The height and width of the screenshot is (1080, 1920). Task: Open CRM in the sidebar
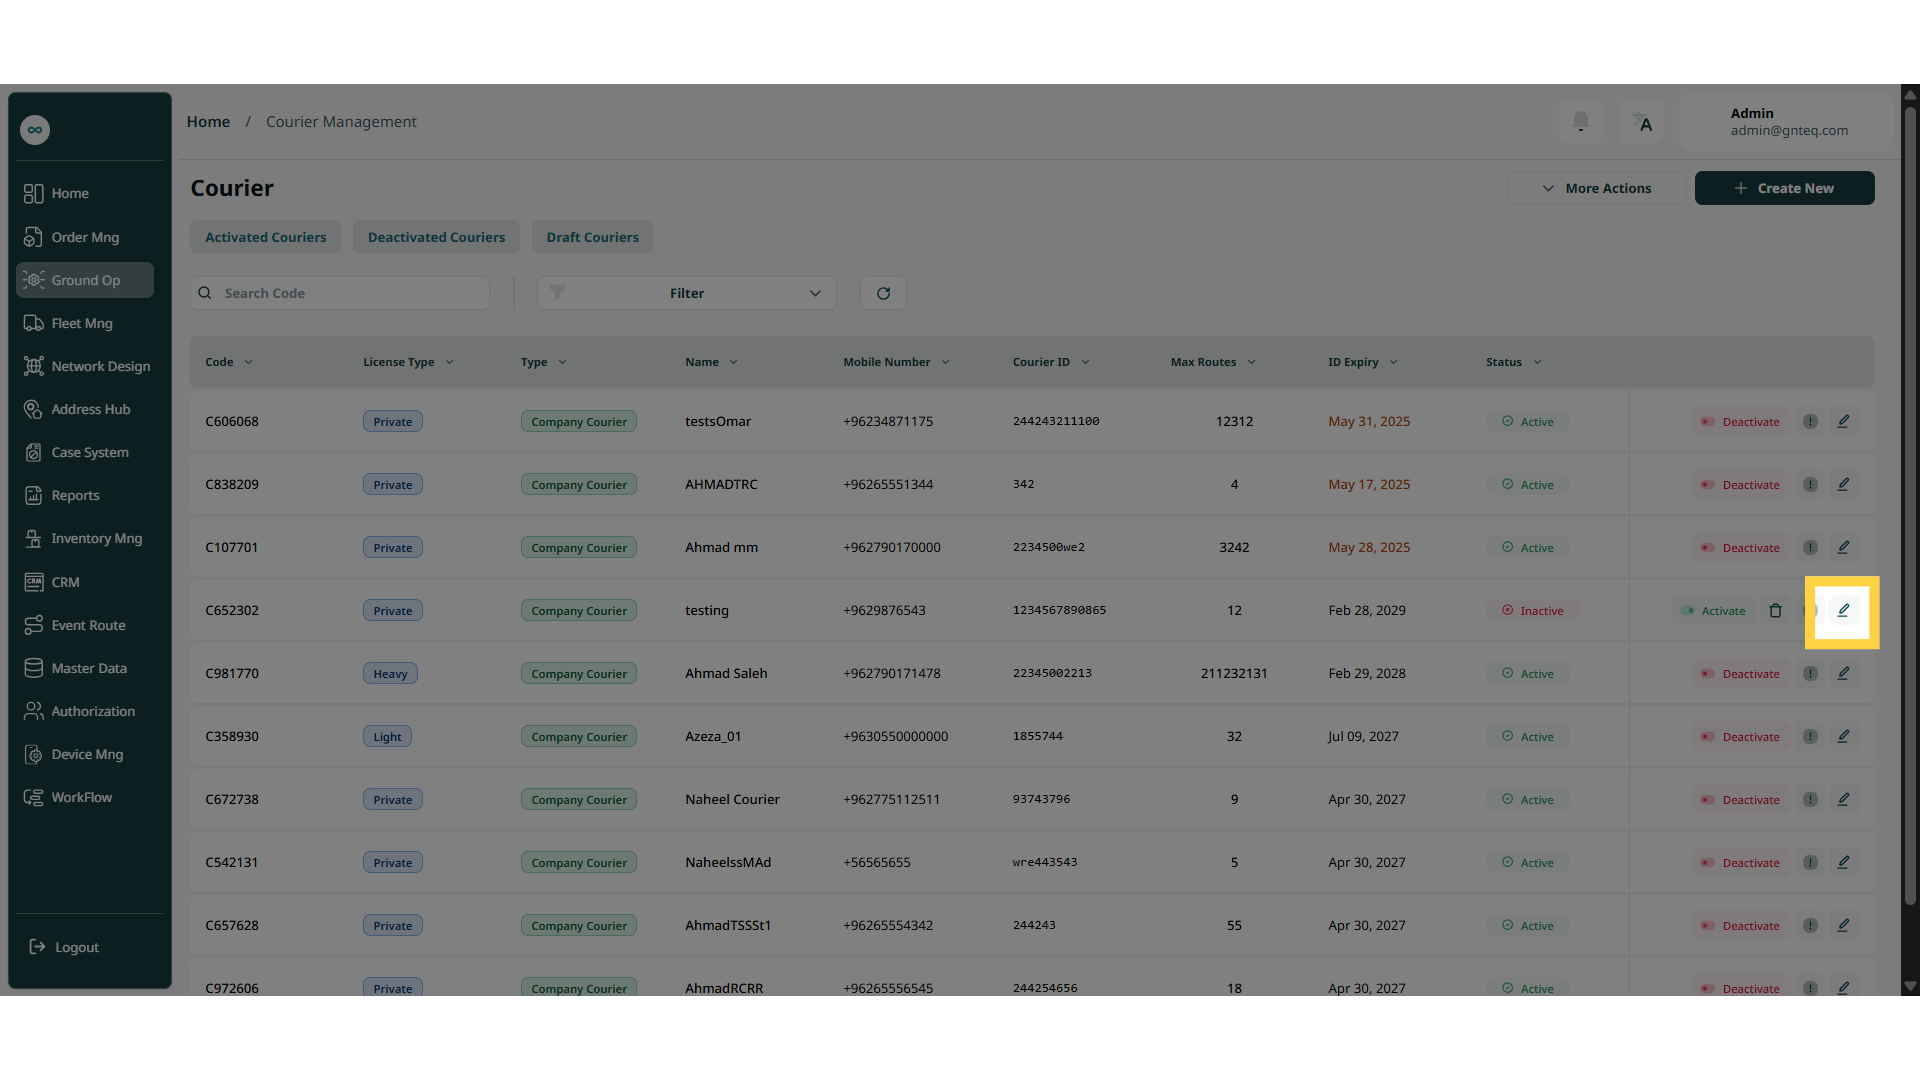[85, 582]
